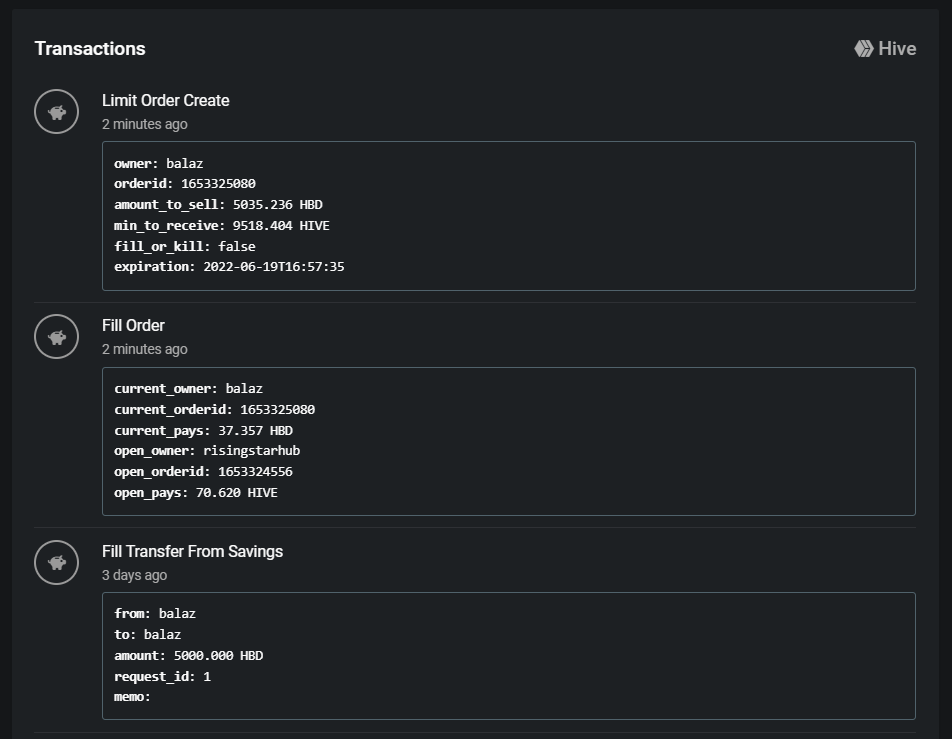
Task: Click the 2 minutes ago timestamp under Fill Order
Action: (144, 349)
